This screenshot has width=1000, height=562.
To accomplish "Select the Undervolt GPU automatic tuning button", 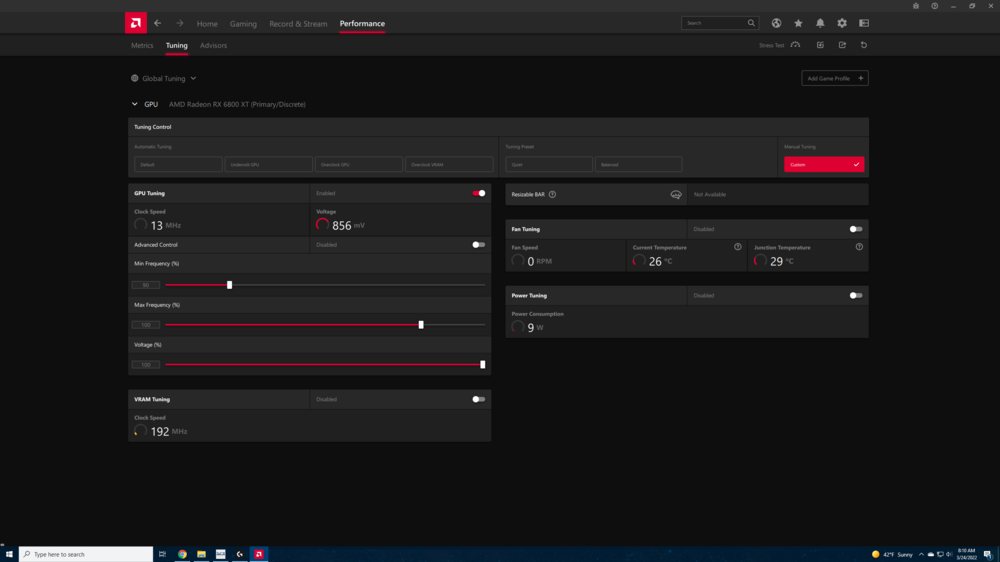I will (268, 164).
